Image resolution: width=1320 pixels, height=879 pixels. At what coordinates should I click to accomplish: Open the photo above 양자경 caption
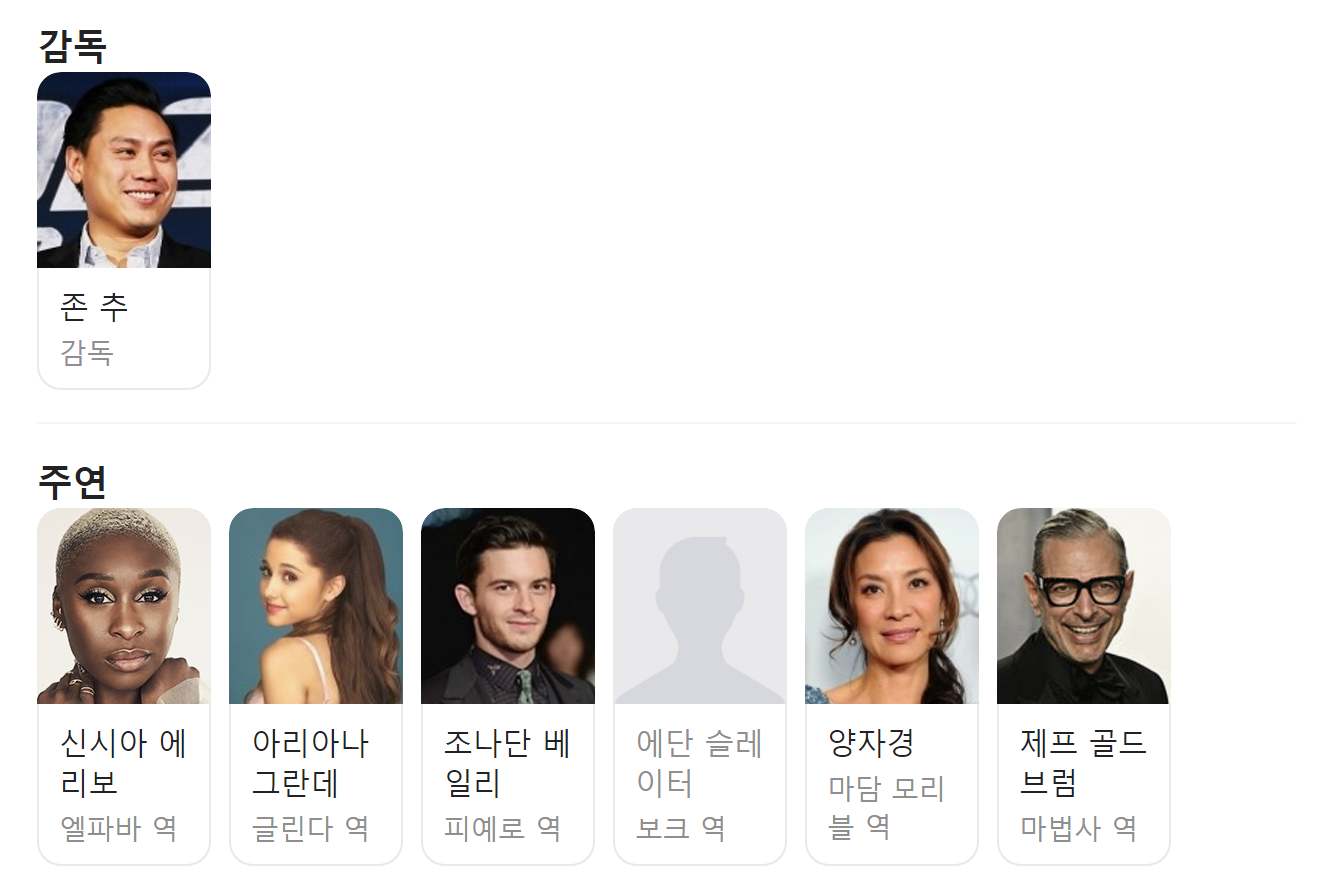[892, 606]
